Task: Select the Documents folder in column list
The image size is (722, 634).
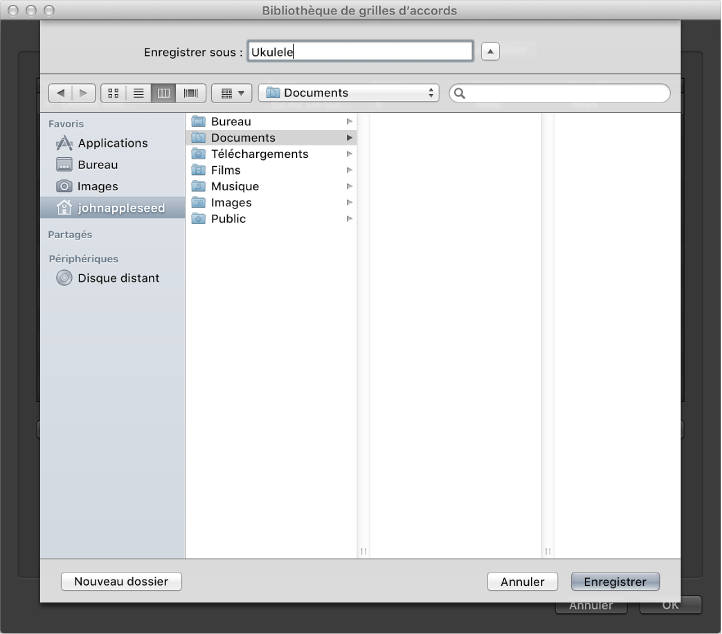Action: (x=272, y=138)
